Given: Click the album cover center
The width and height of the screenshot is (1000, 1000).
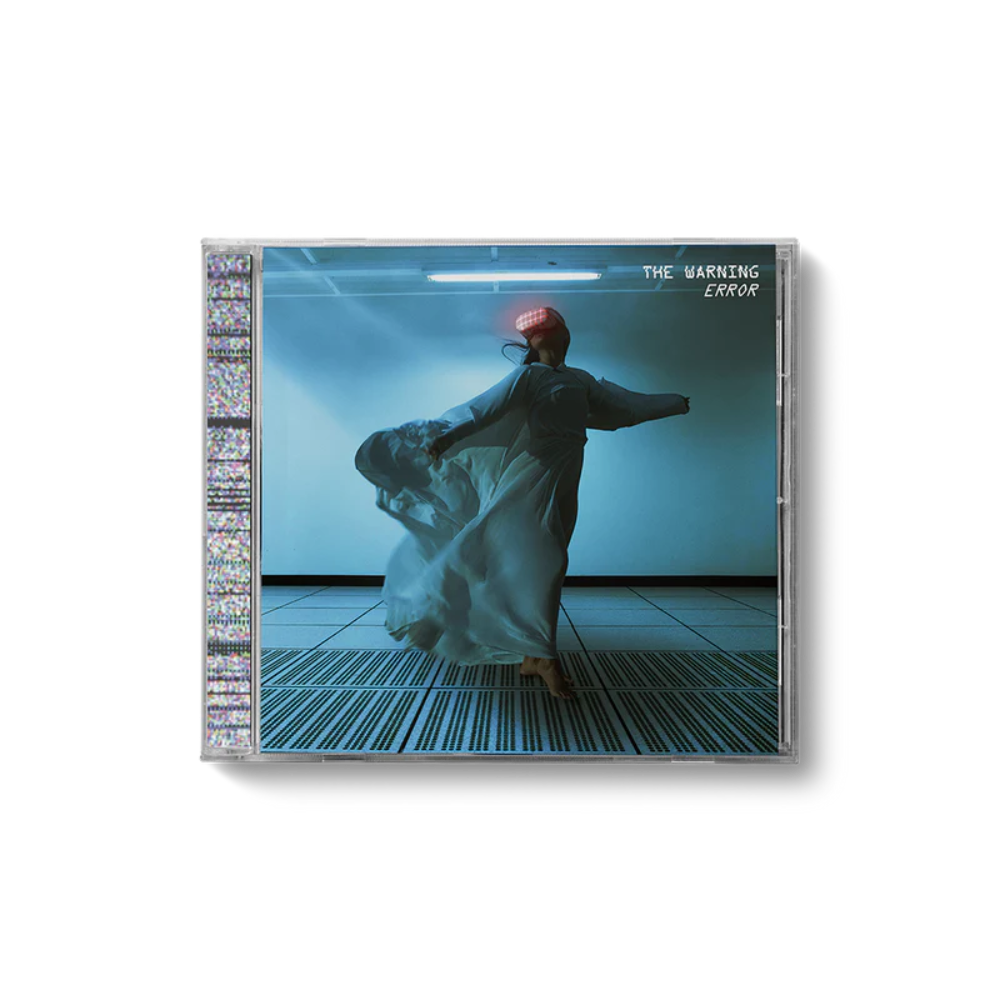Looking at the screenshot, I should point(520,500).
